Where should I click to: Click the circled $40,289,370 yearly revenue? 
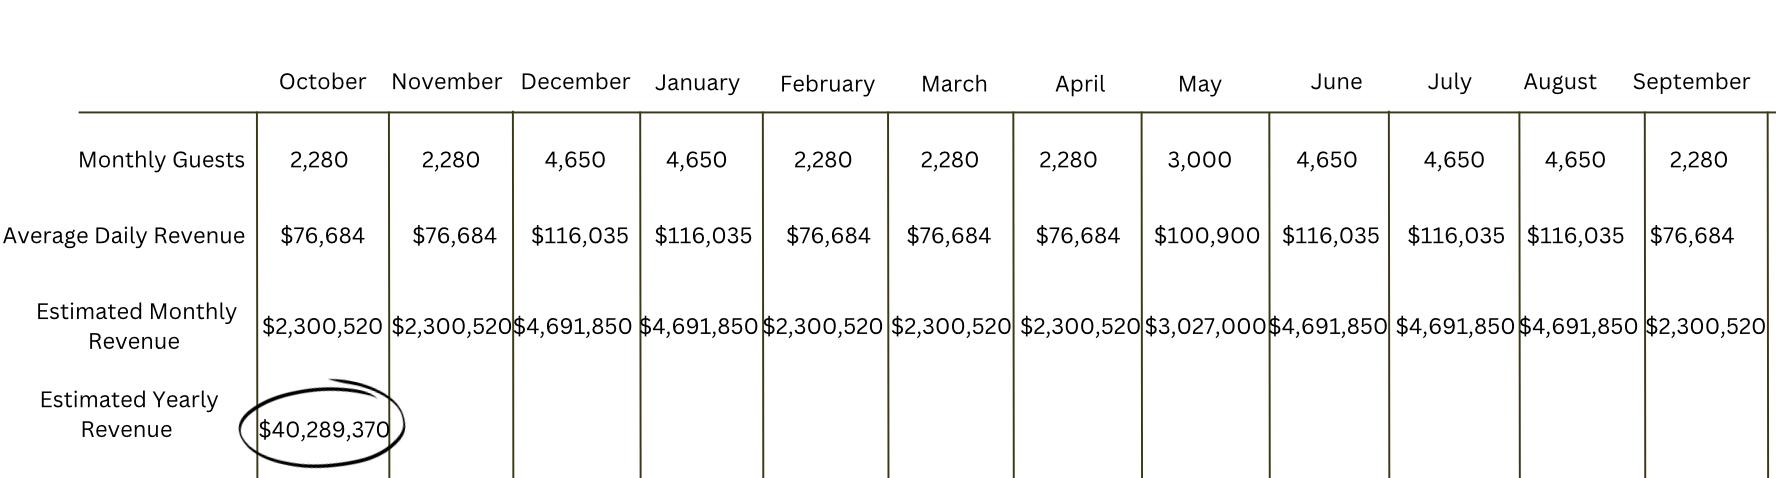324,430
